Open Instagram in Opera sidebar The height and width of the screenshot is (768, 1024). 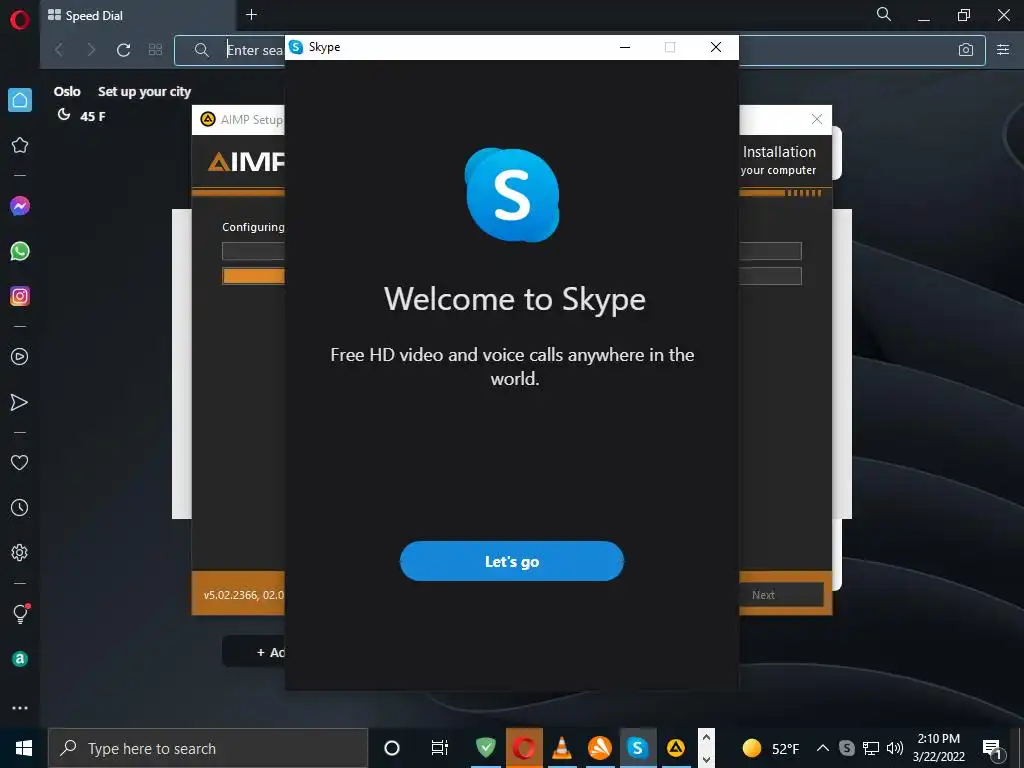(x=20, y=296)
